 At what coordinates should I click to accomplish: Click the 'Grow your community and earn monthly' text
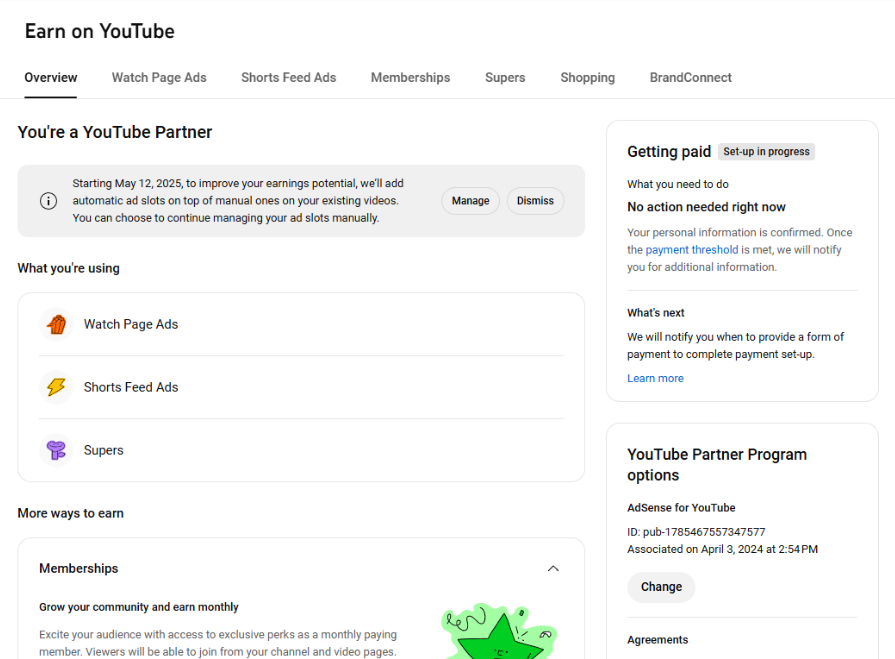pos(139,607)
